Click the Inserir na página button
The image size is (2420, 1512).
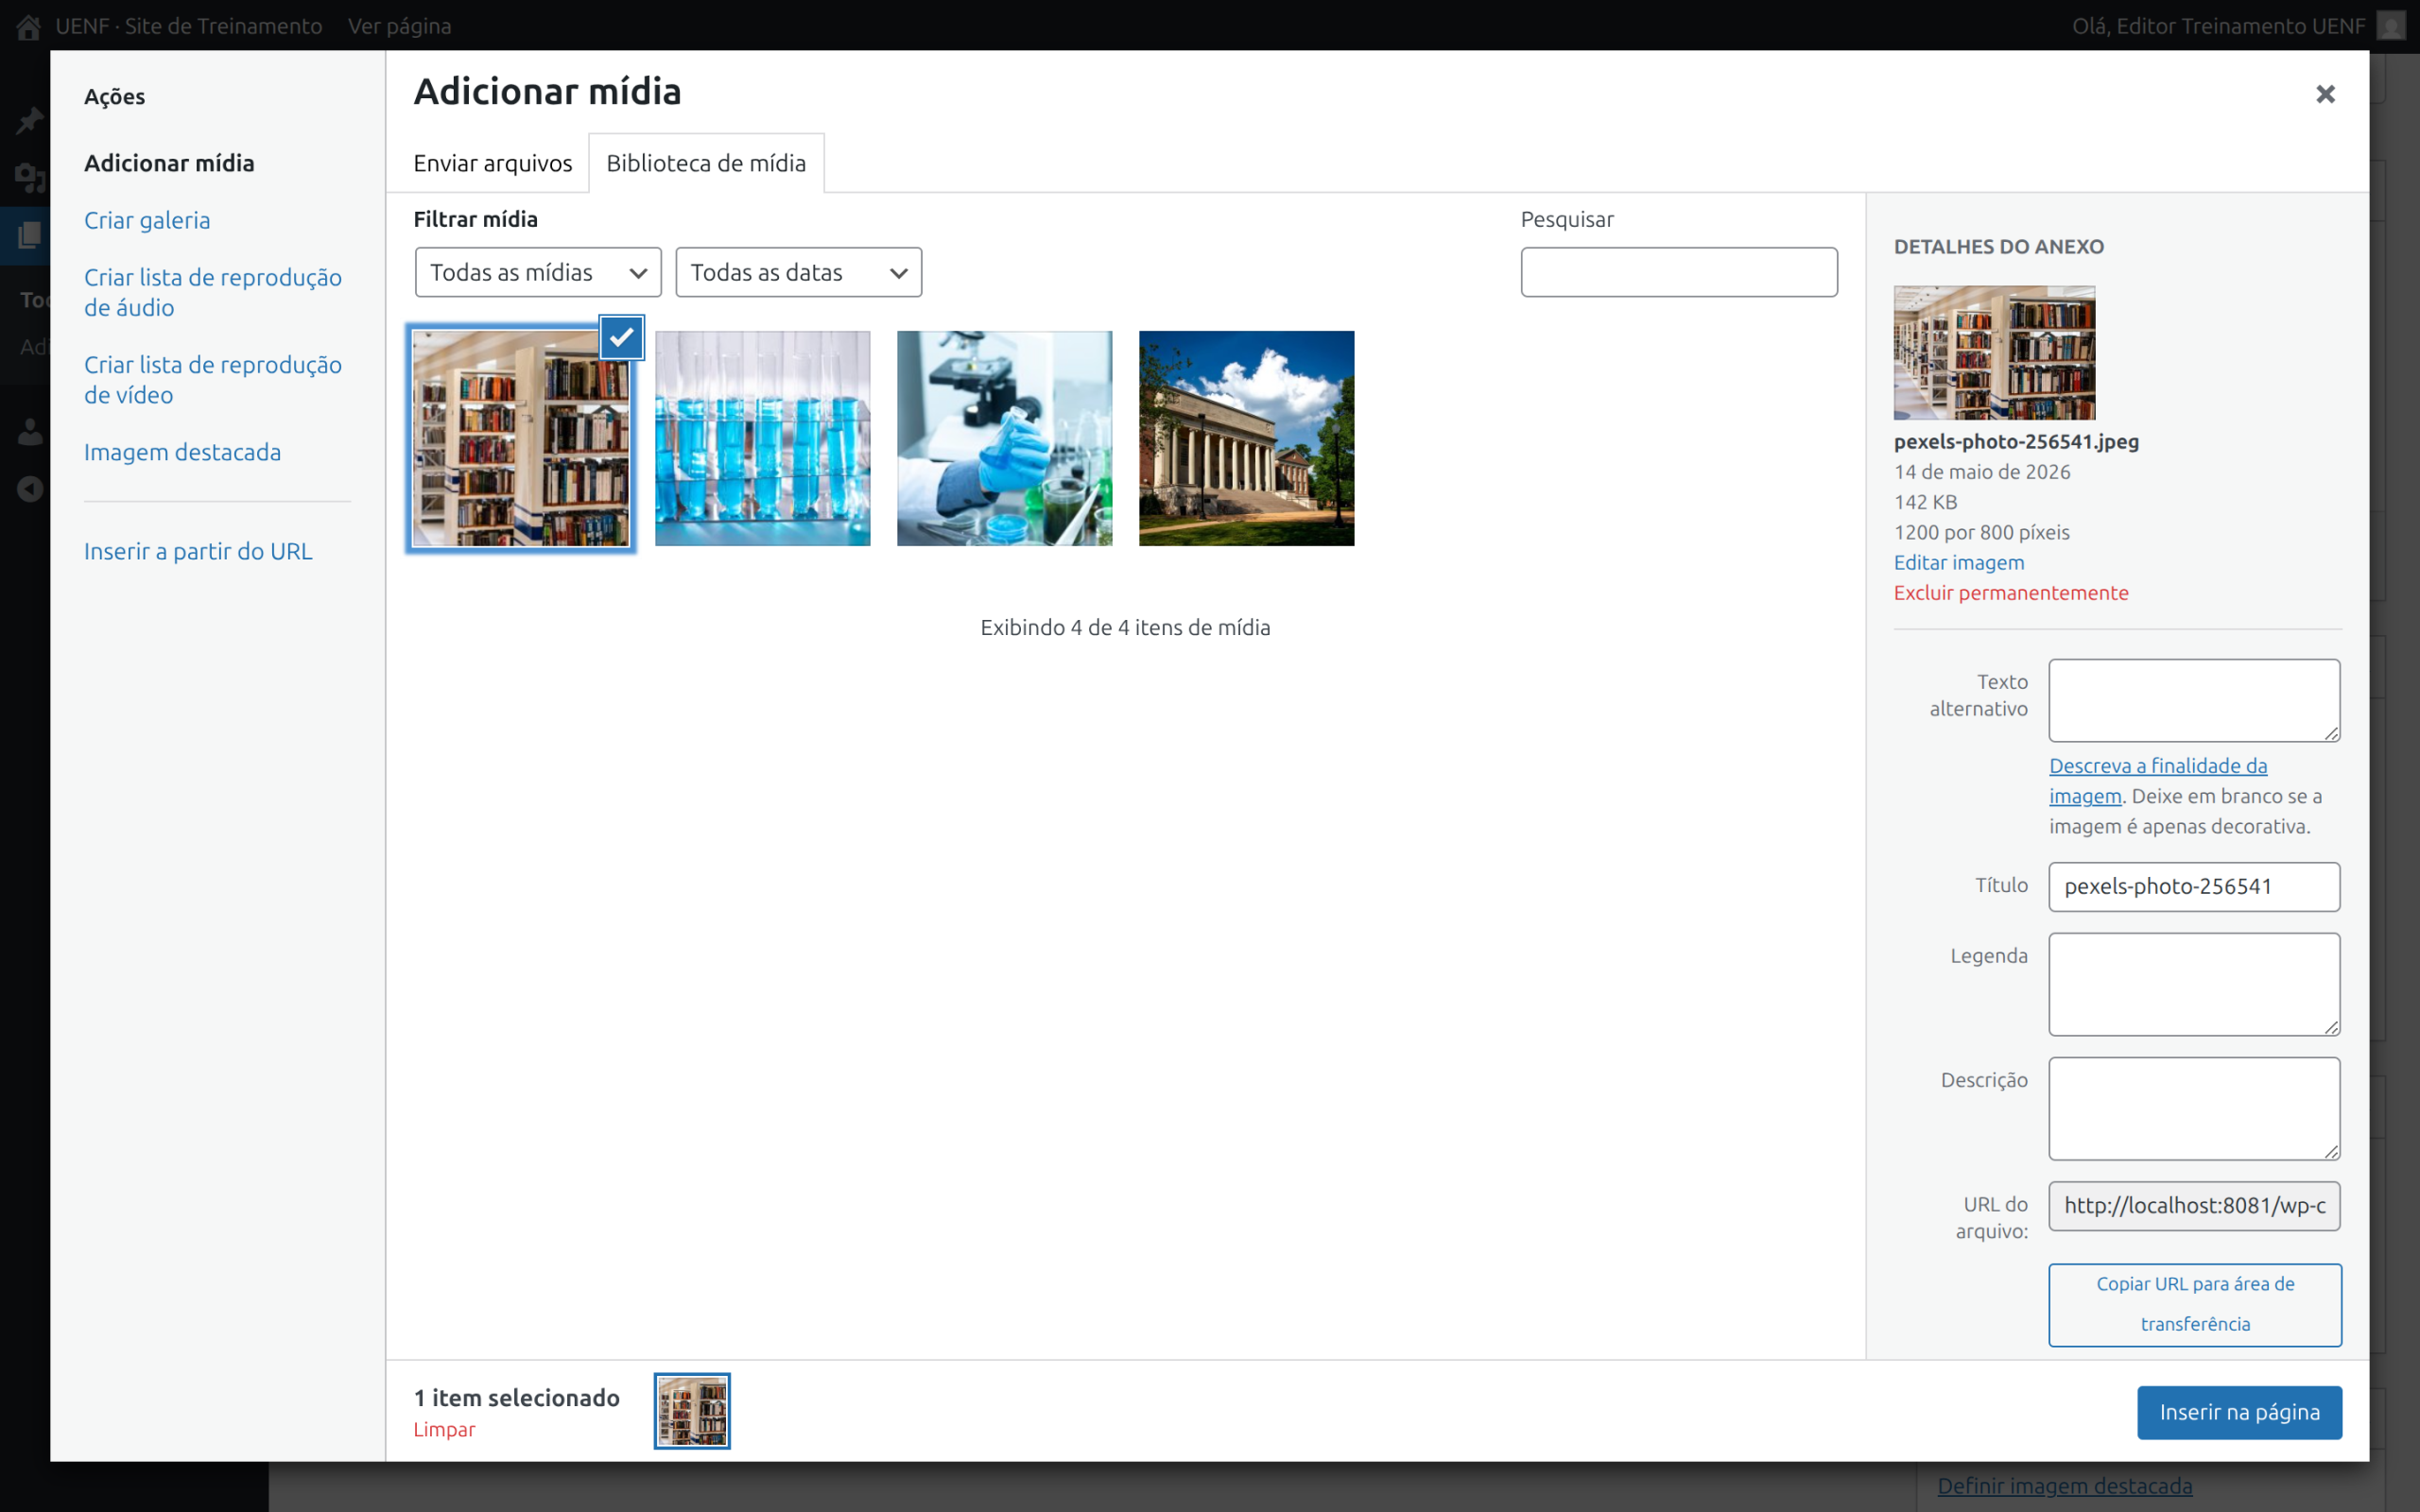(2239, 1412)
